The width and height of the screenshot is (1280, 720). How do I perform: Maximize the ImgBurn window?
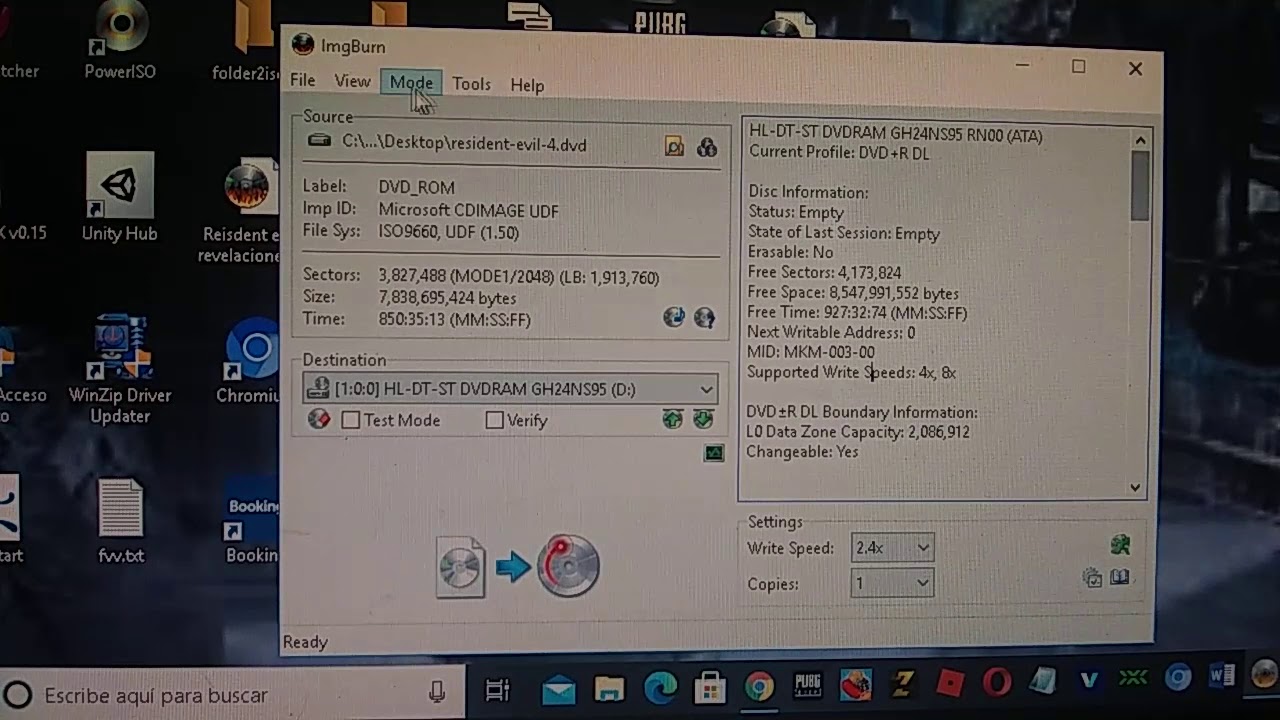click(1078, 67)
